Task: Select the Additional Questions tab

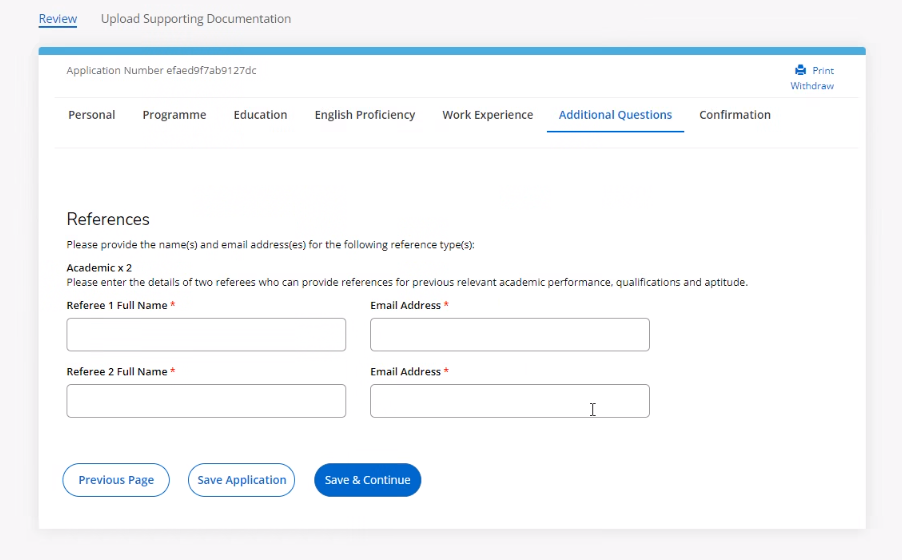Action: (x=615, y=115)
